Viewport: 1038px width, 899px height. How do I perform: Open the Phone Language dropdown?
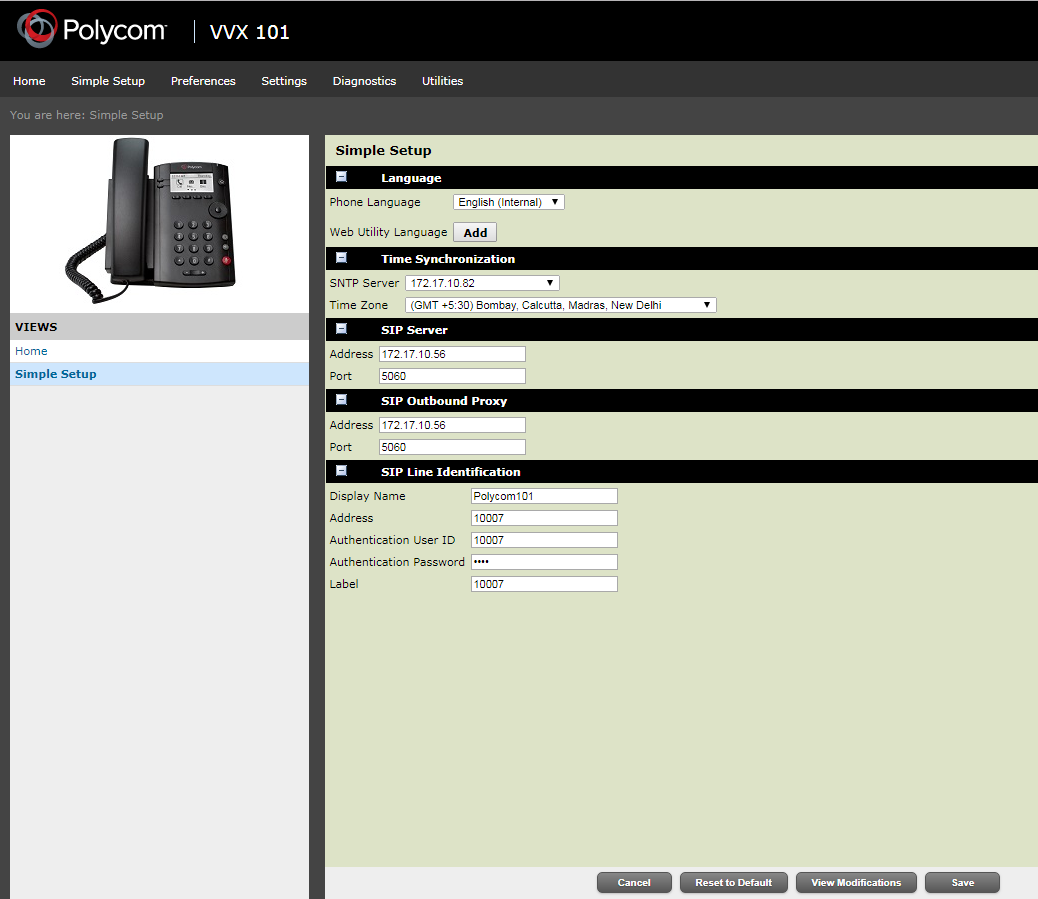[x=509, y=202]
